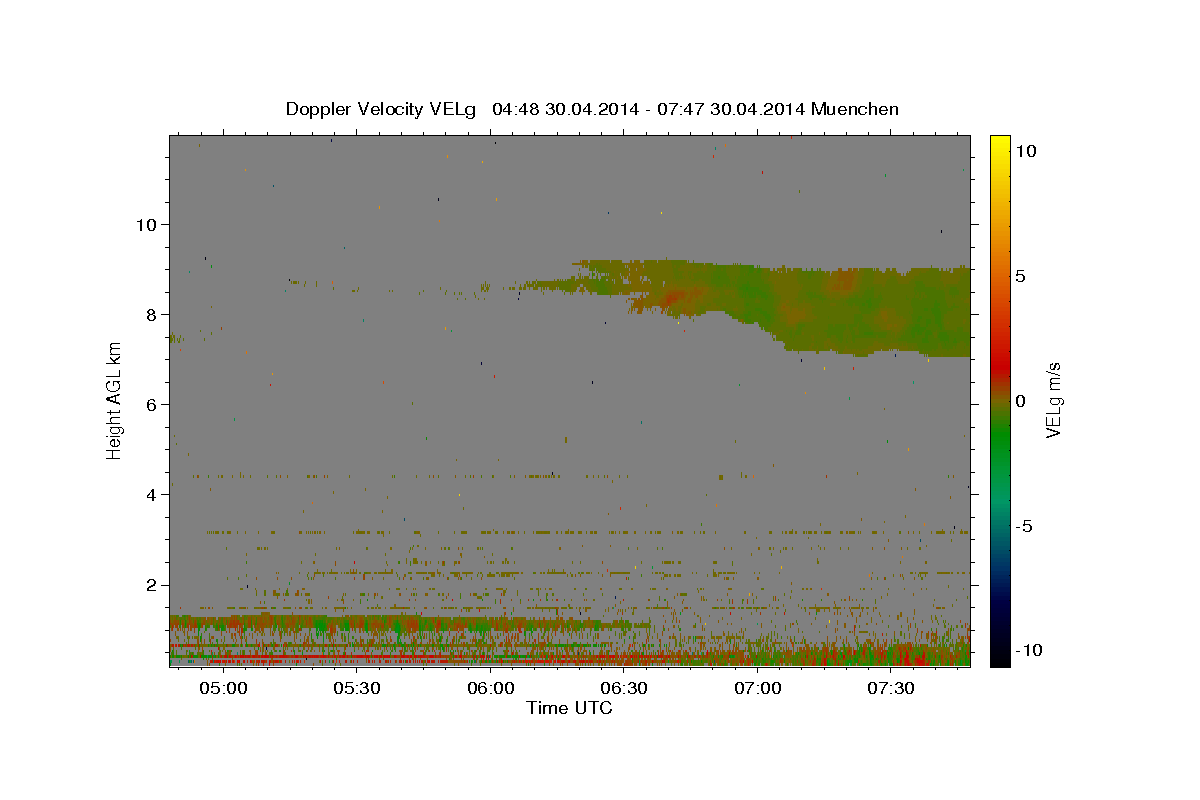Viewport: 1200px width, 800px height.
Task: Click the plot title 'Doppler Velocity VELg'
Action: [x=381, y=109]
